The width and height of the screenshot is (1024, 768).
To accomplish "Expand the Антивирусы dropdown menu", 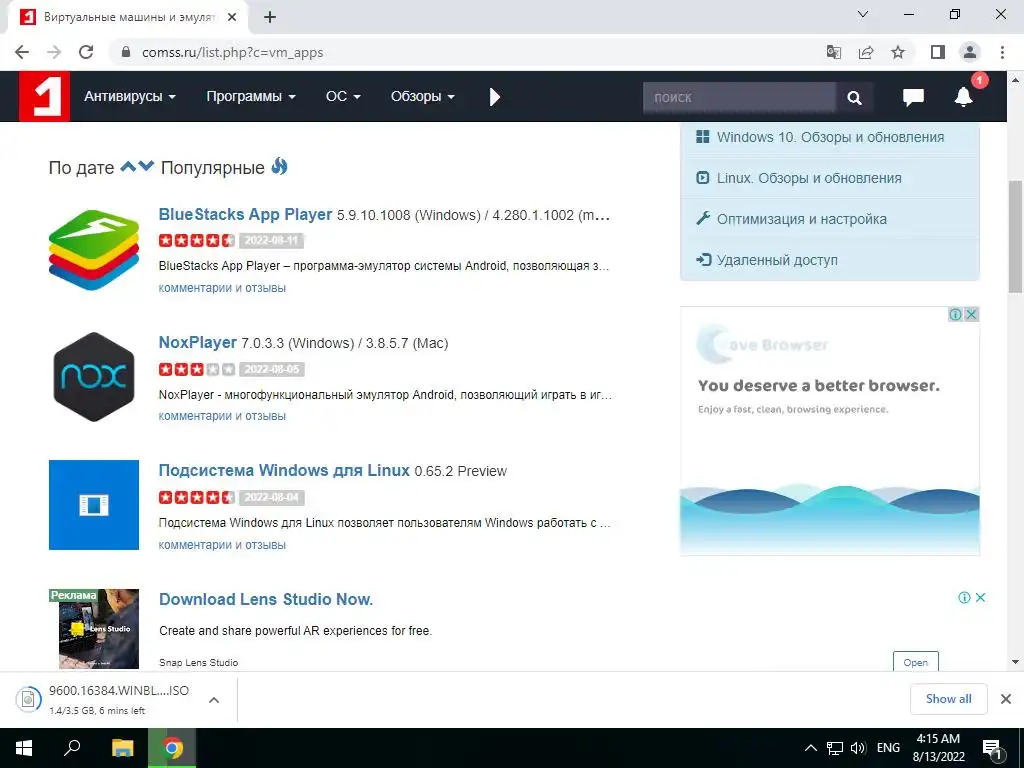I will (130, 96).
